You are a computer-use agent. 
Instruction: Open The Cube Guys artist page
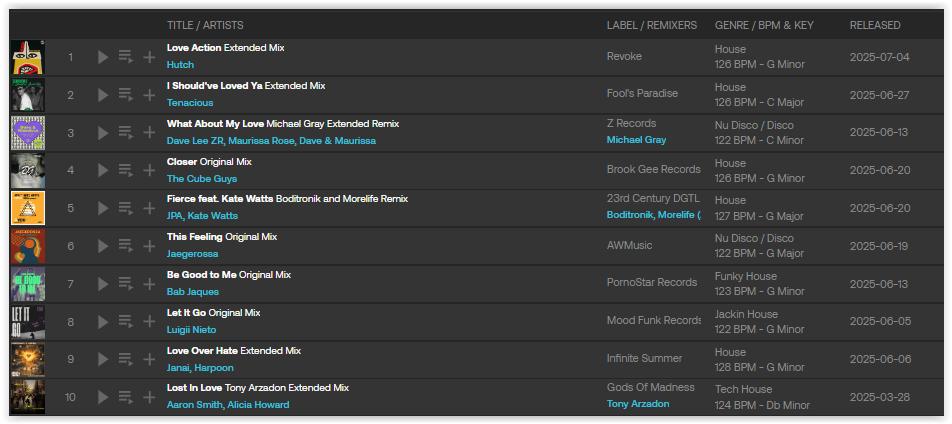pos(202,179)
